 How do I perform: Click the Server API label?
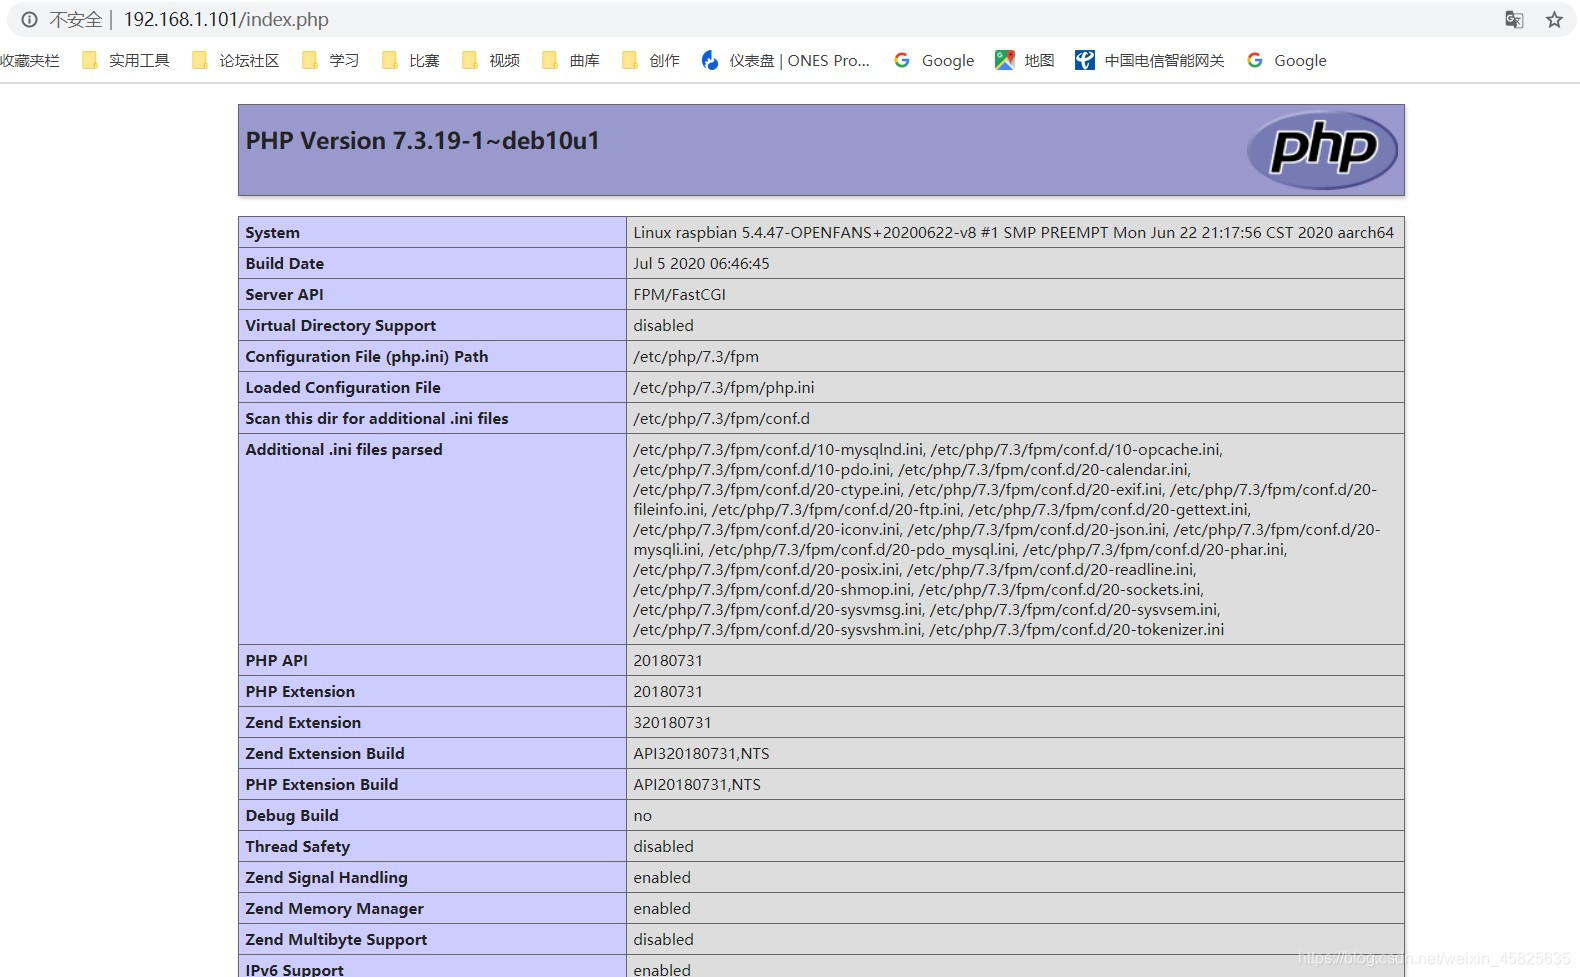click(x=284, y=294)
